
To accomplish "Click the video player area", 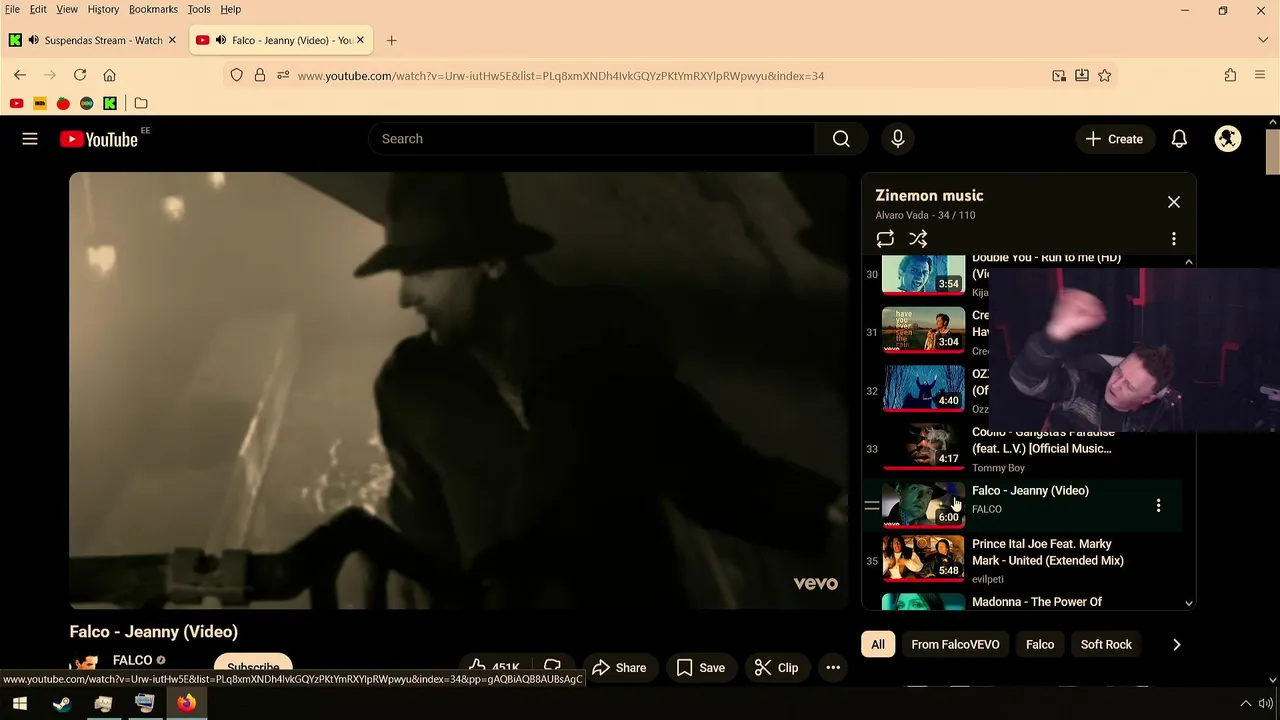I will point(458,391).
